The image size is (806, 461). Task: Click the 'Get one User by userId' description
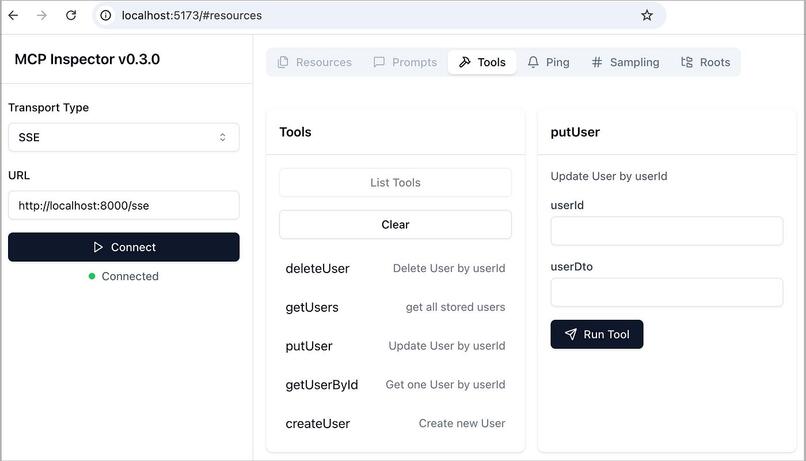click(445, 384)
